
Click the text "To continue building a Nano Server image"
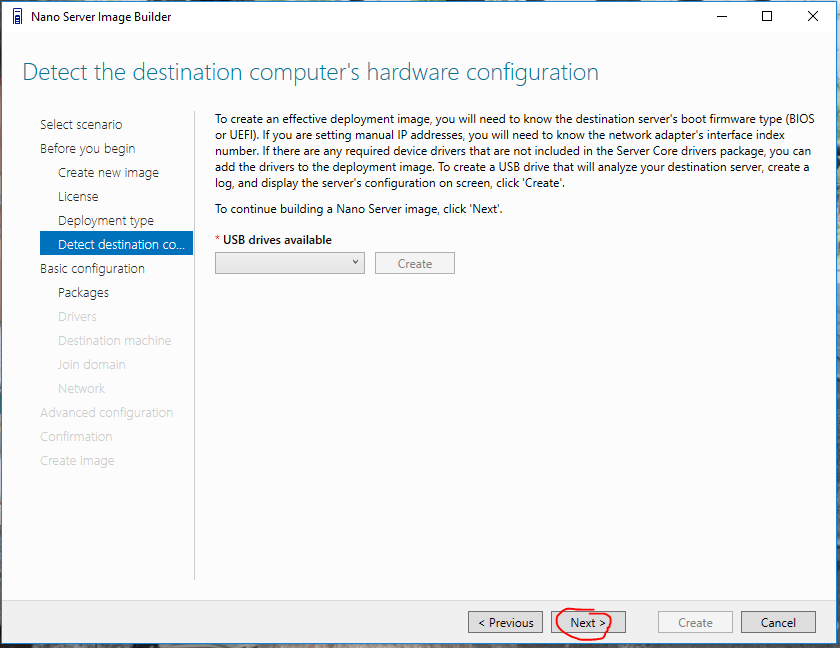pyautogui.click(x=326, y=209)
